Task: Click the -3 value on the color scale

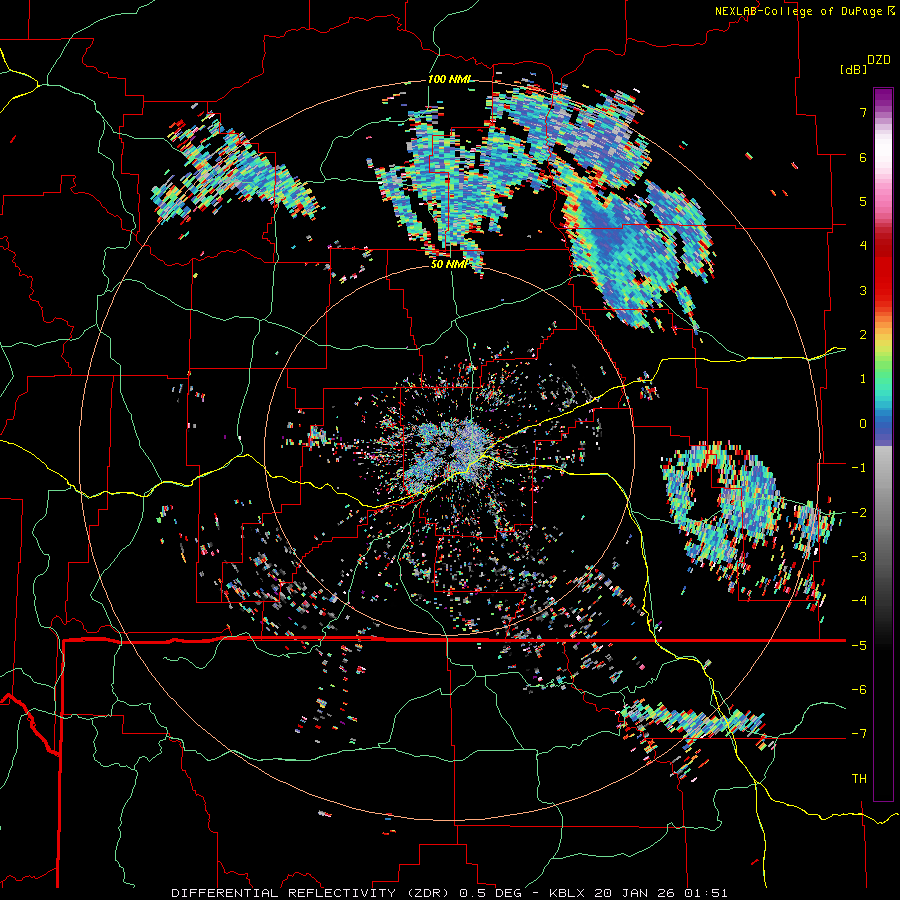Action: (859, 557)
